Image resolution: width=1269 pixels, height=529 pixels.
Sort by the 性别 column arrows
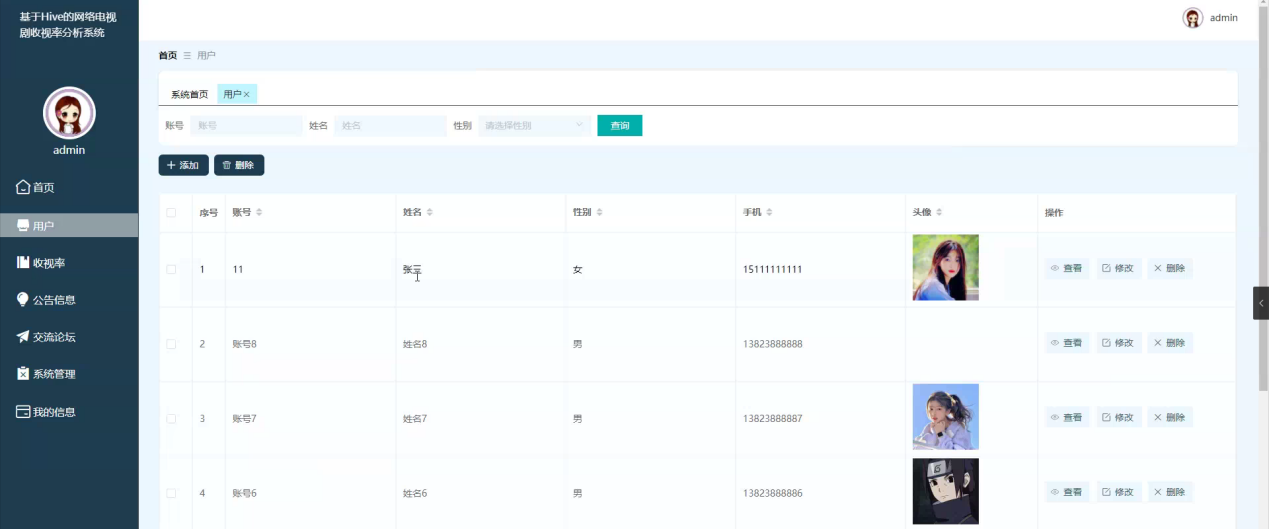(599, 212)
